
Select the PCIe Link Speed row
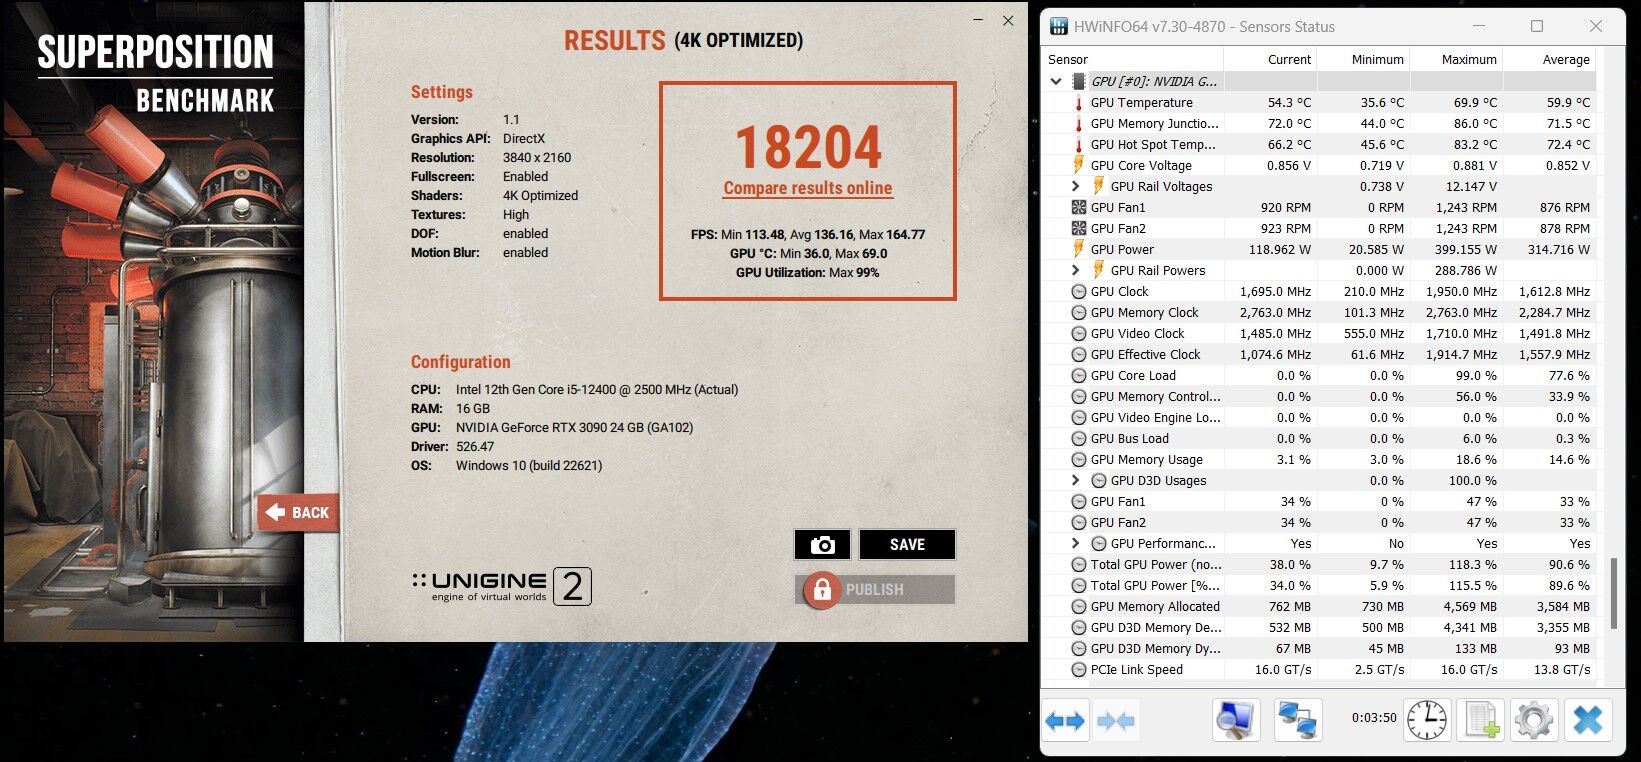point(1319,669)
